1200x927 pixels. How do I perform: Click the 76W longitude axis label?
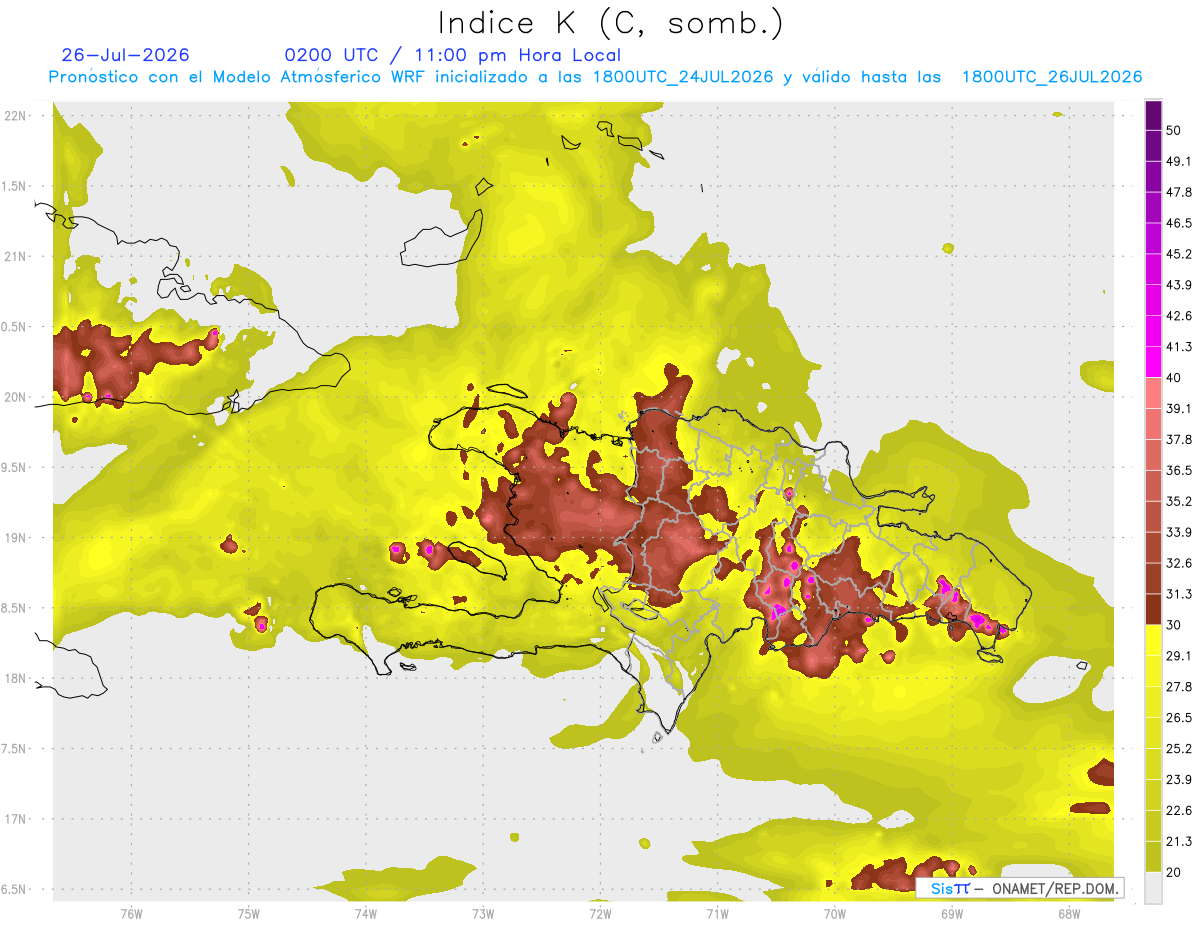[x=131, y=914]
